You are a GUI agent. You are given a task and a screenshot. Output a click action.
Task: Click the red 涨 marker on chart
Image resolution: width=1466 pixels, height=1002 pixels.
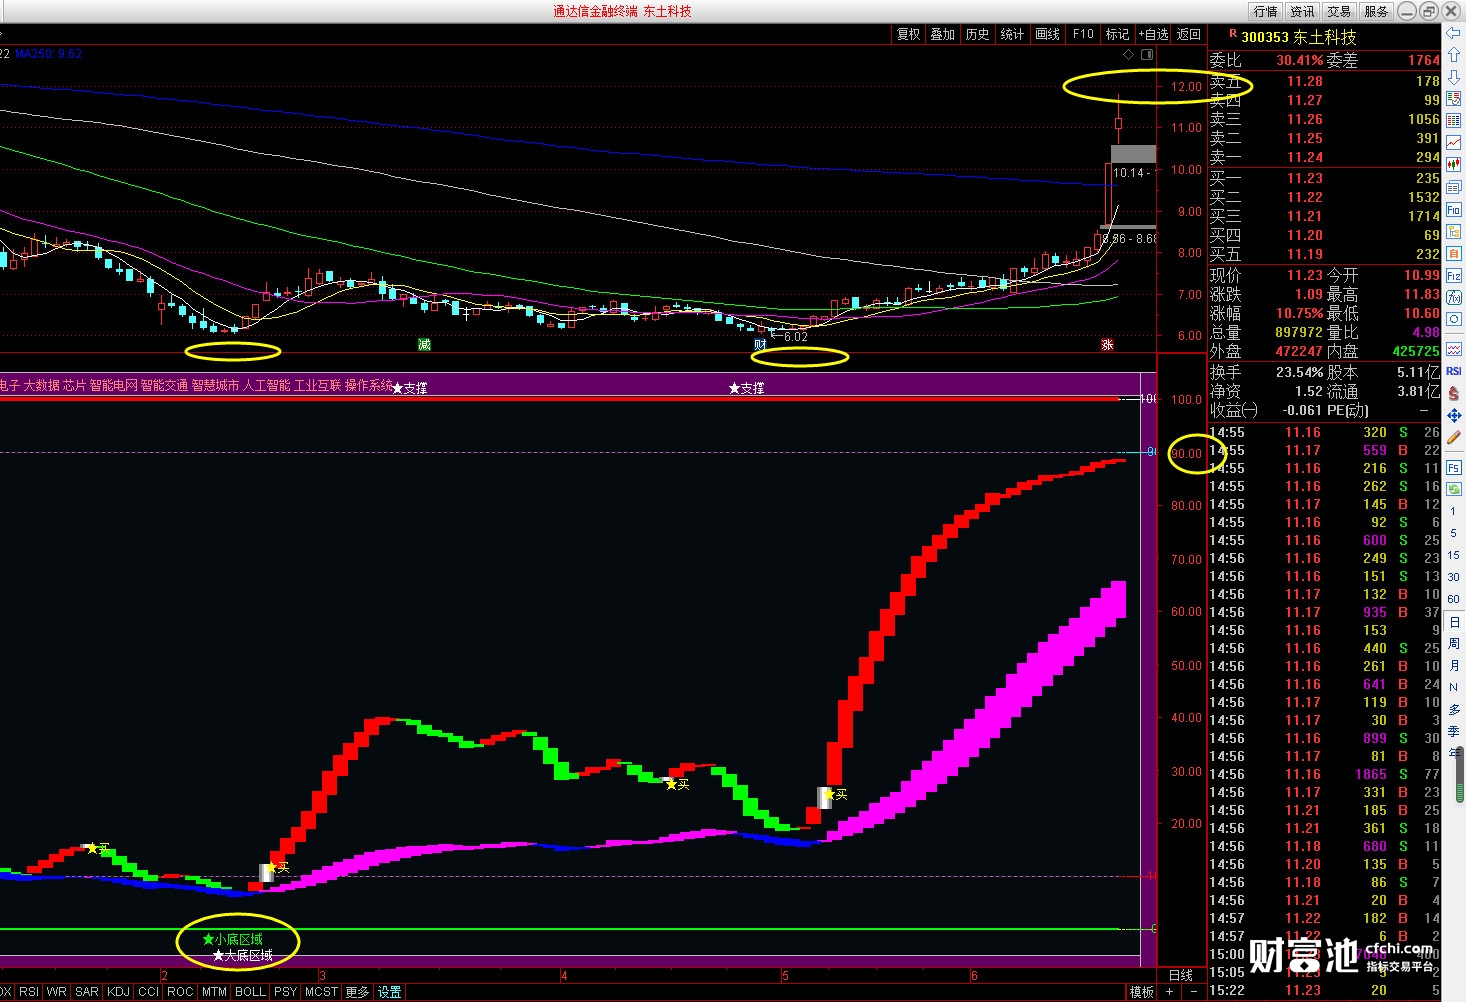coord(1107,344)
